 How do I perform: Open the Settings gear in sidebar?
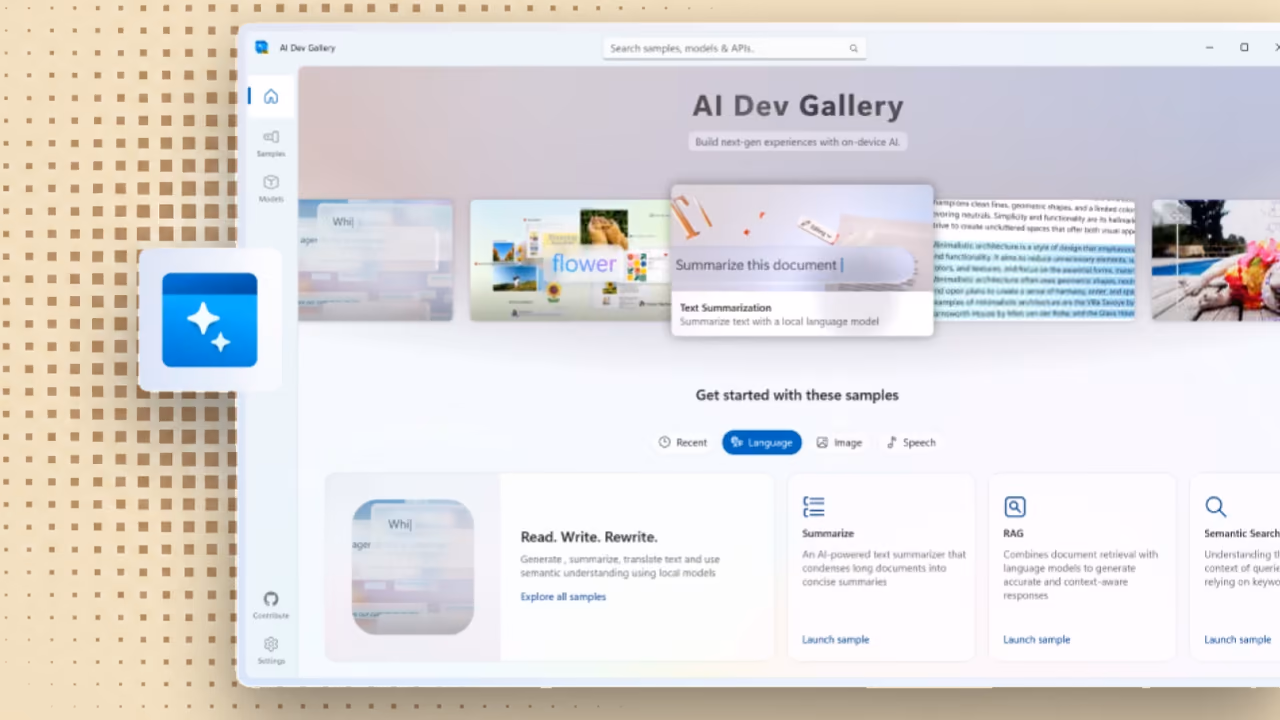tap(270, 651)
